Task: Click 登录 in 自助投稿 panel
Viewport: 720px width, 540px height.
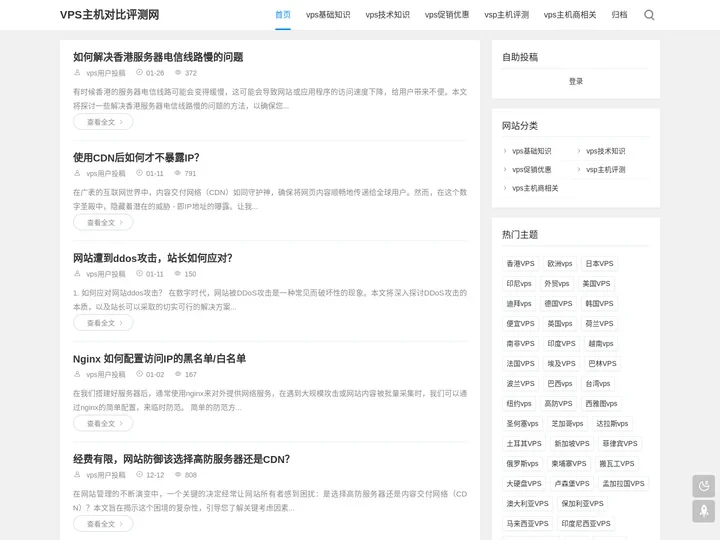Action: pos(576,81)
